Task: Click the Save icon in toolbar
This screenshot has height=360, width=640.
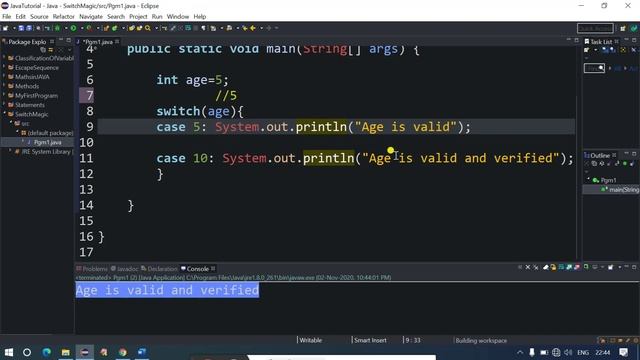Action: tap(21, 28)
